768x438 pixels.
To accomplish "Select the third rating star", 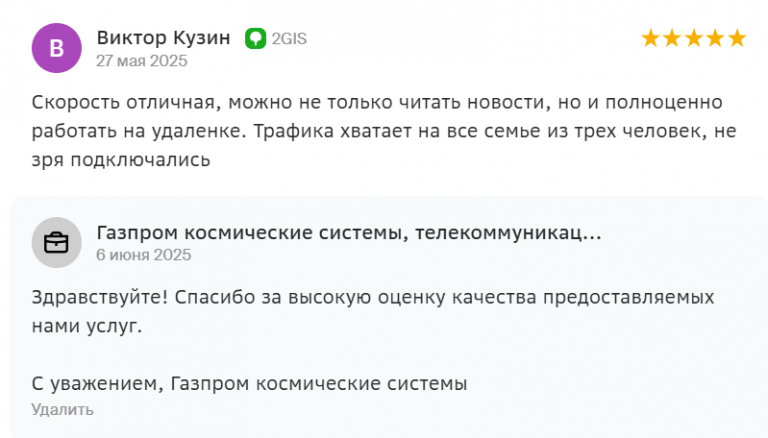I will point(694,38).
